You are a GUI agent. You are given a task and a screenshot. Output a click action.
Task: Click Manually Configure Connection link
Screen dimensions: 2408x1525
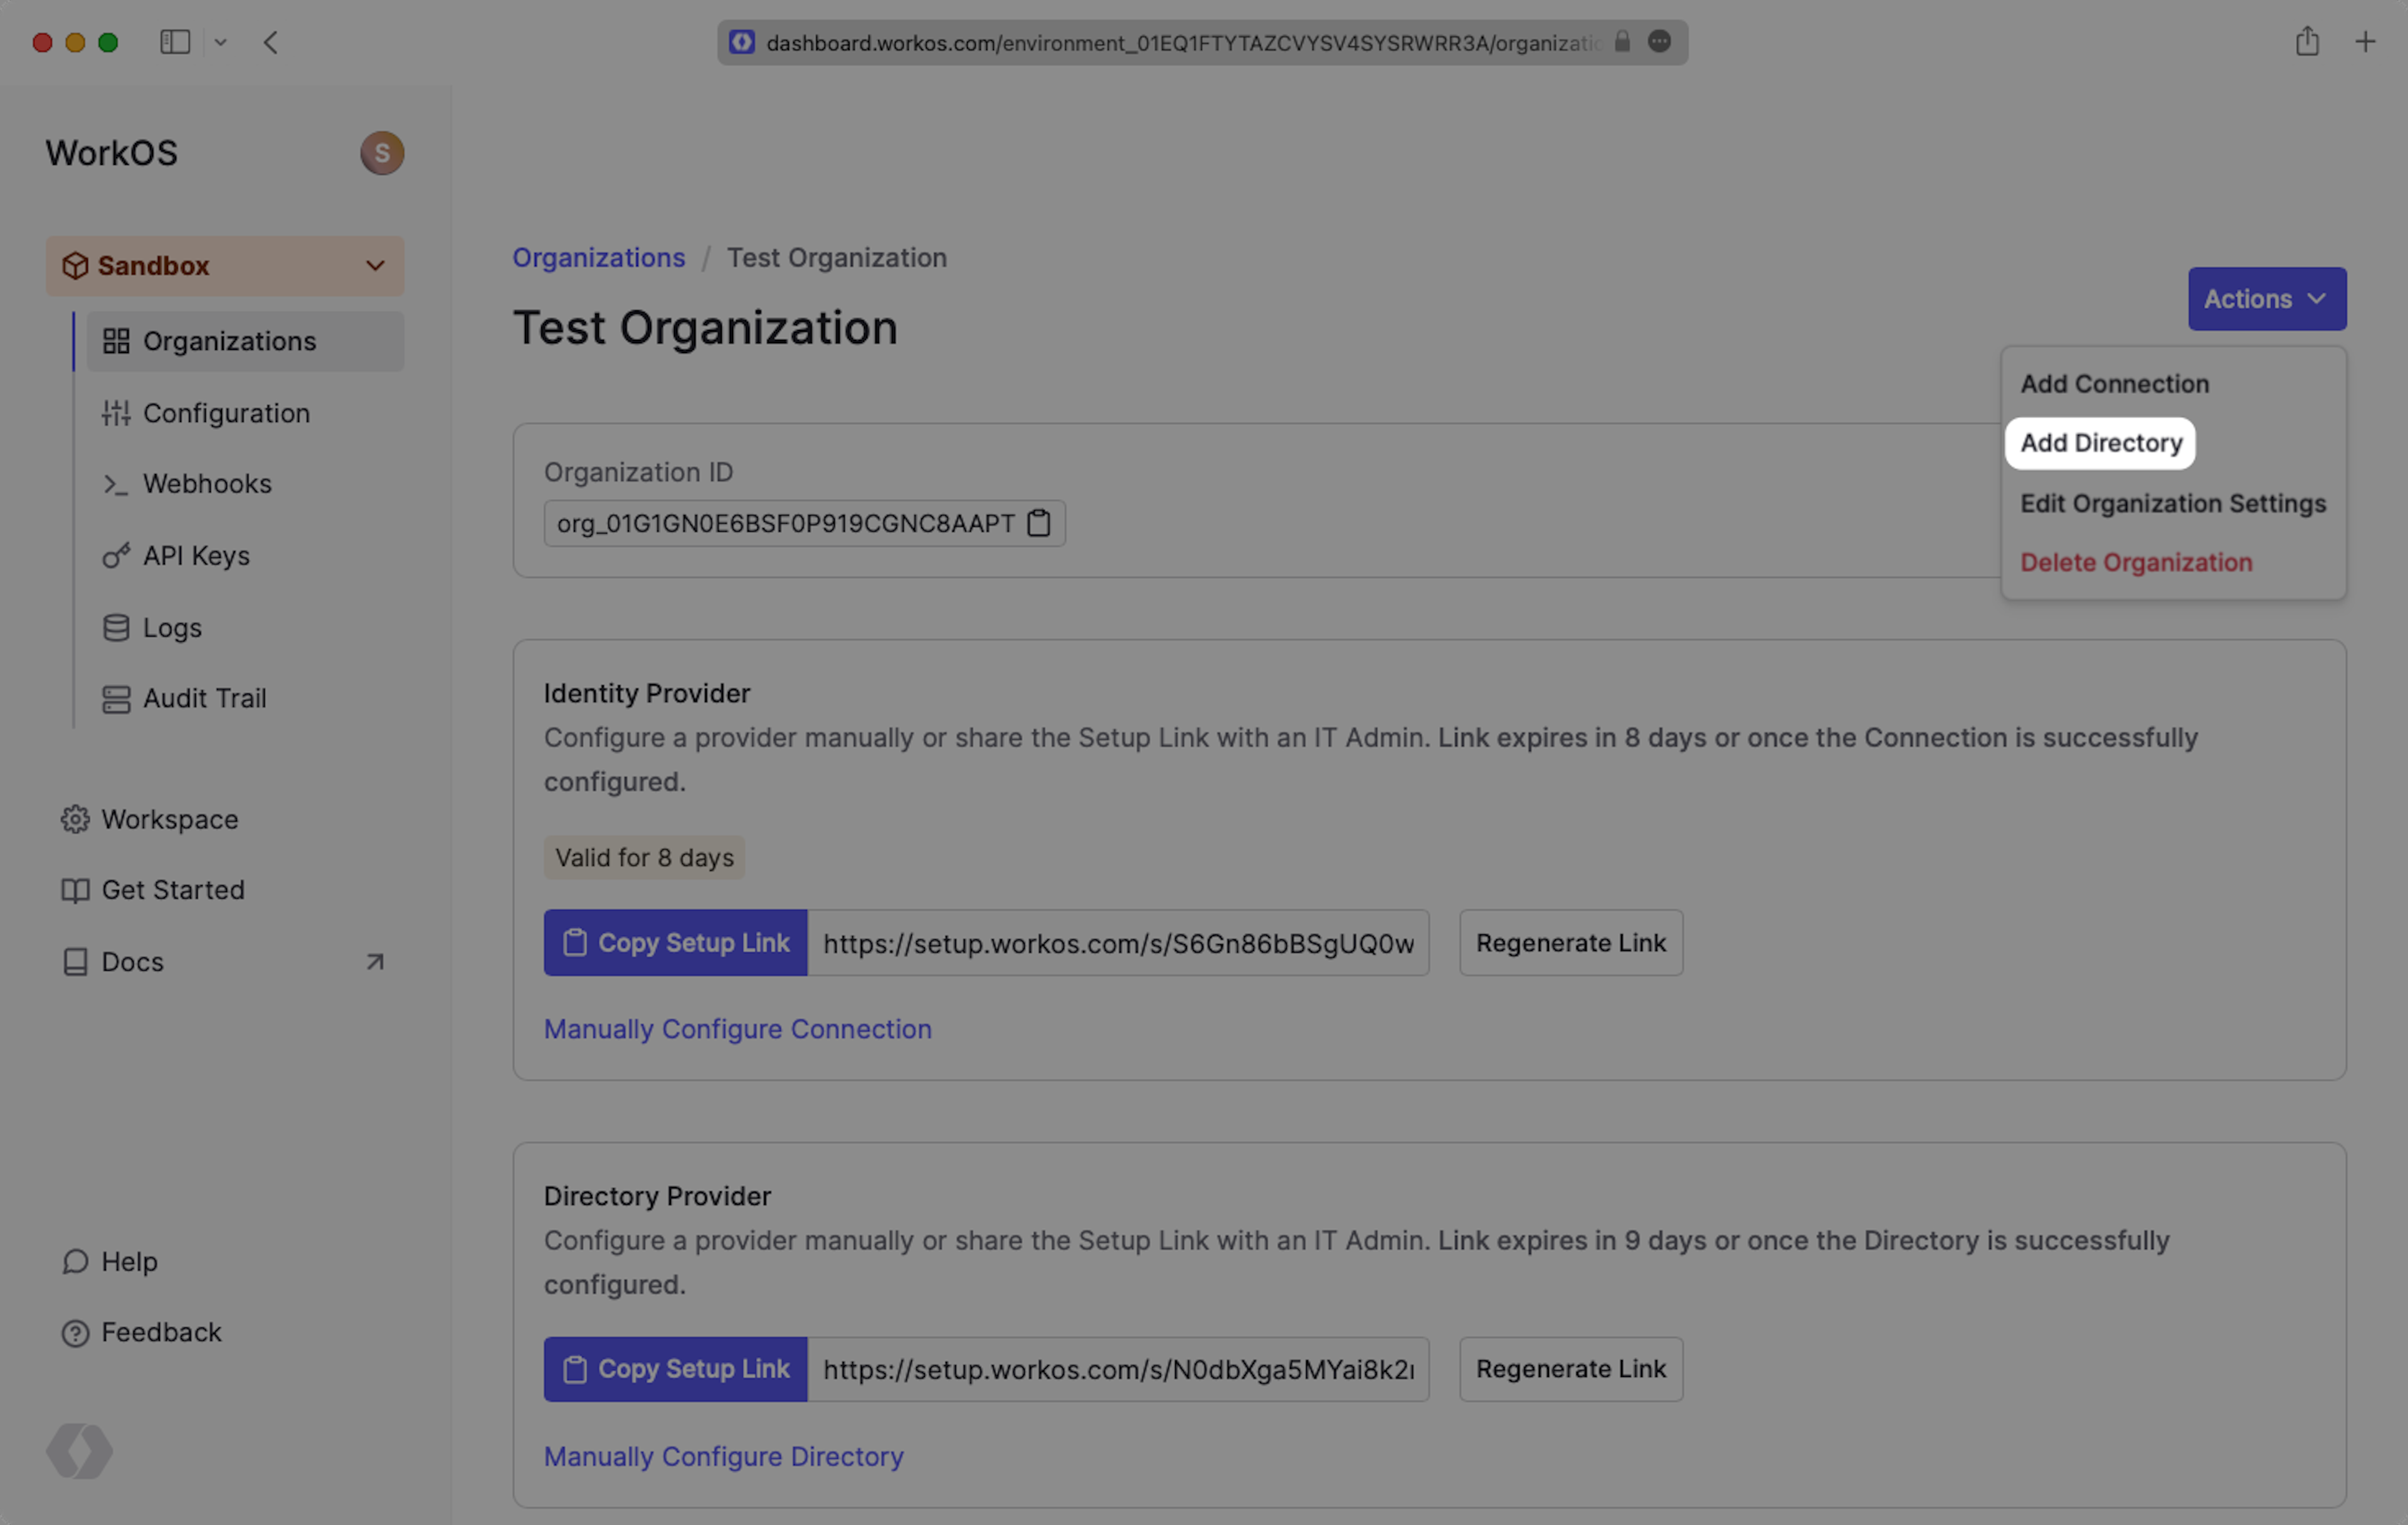point(737,1029)
